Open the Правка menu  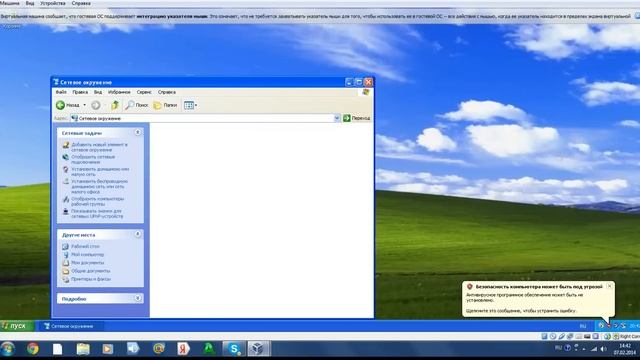click(80, 92)
